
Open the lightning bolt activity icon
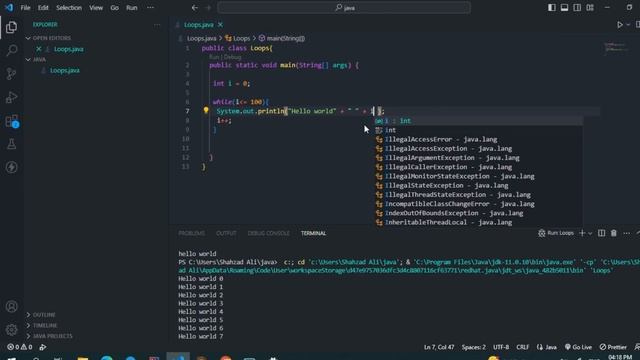(x=11, y=167)
